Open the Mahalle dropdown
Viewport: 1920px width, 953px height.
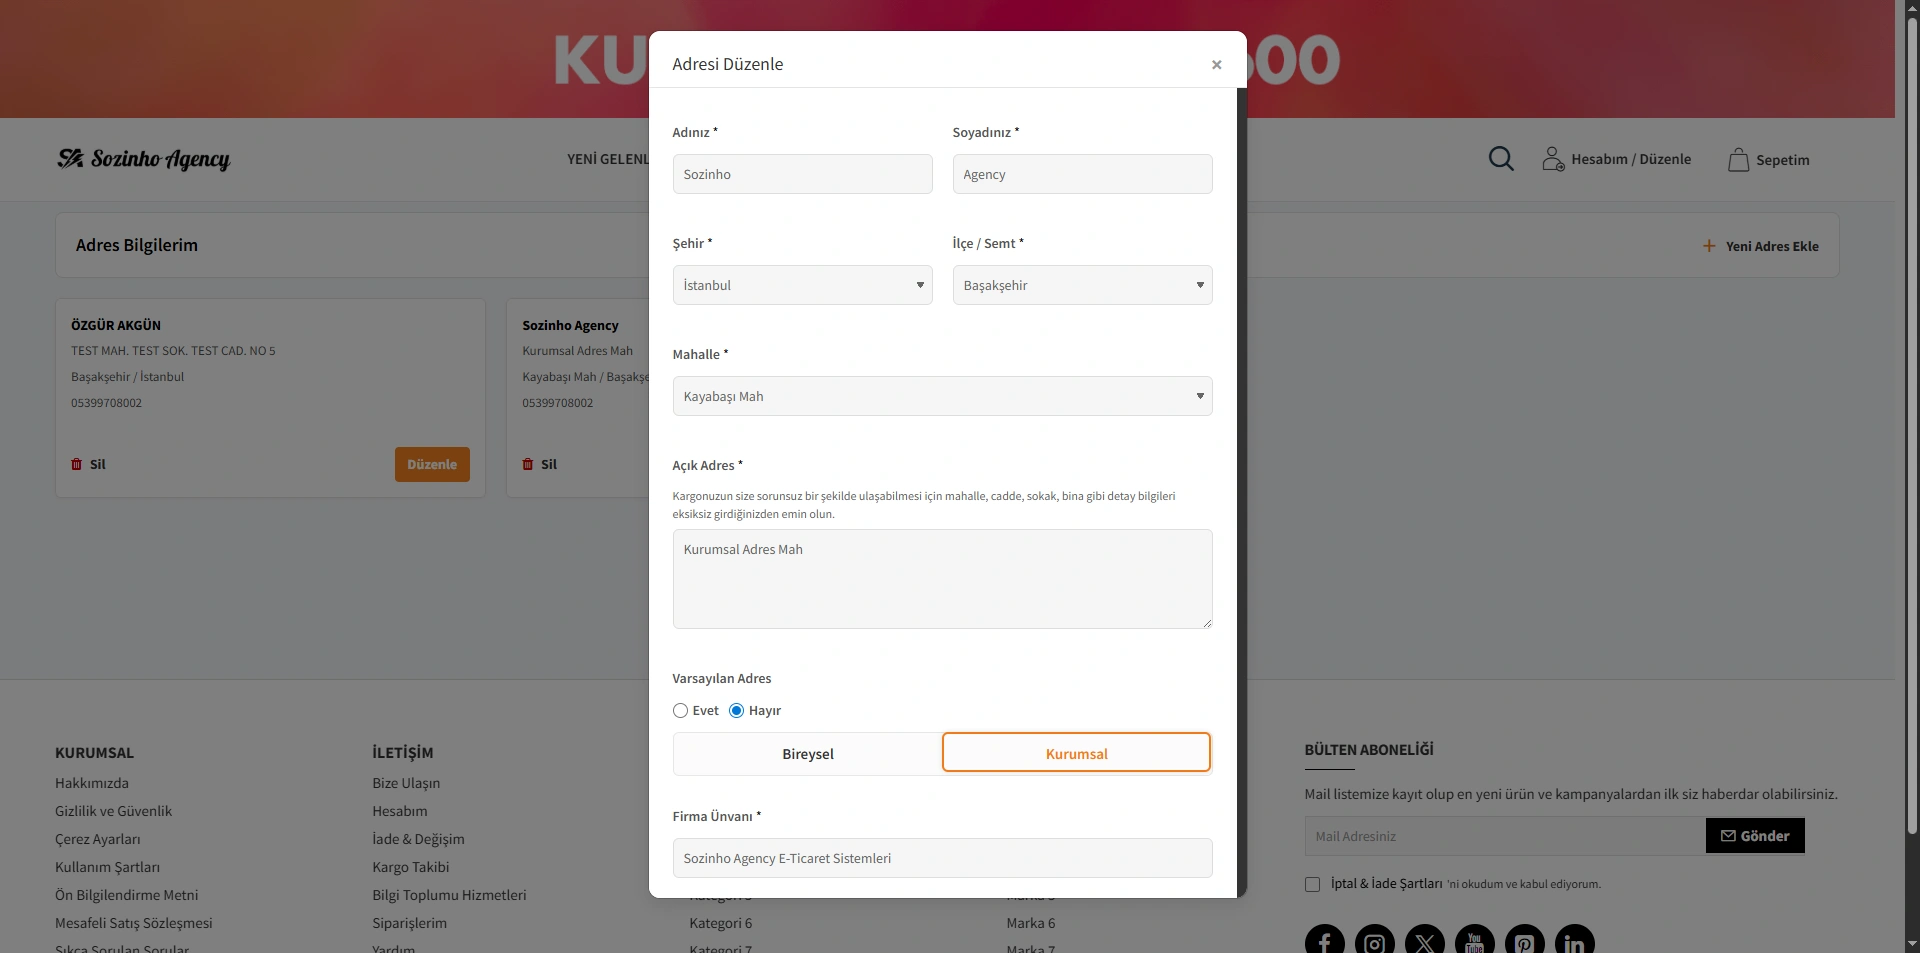pos(942,396)
